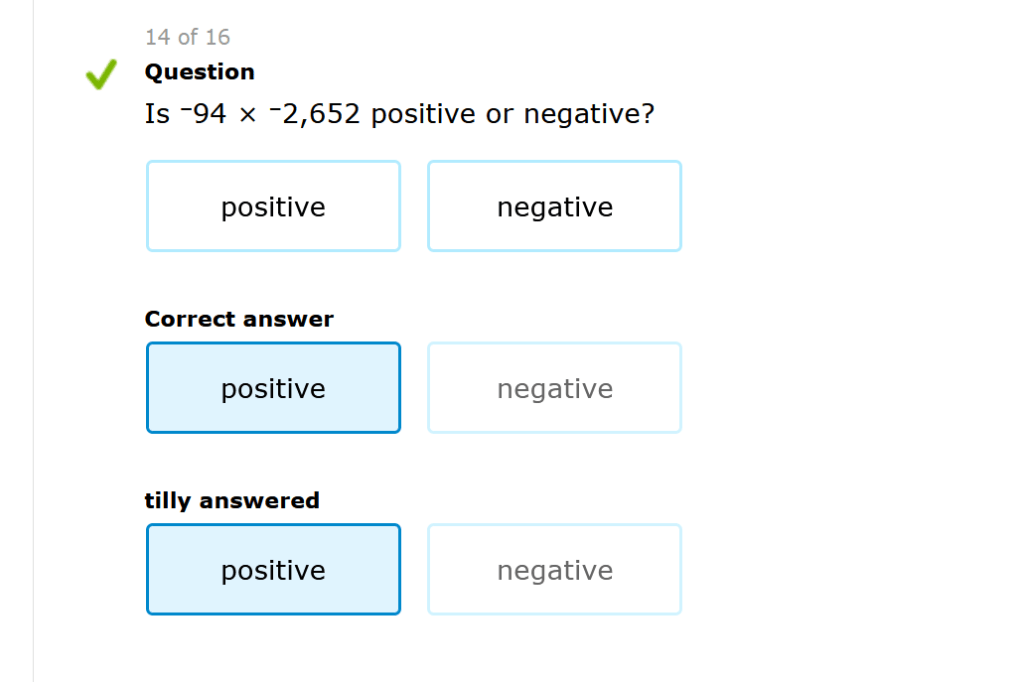
Task: Click greyed "negative" under tilly answered
Action: coord(554,570)
